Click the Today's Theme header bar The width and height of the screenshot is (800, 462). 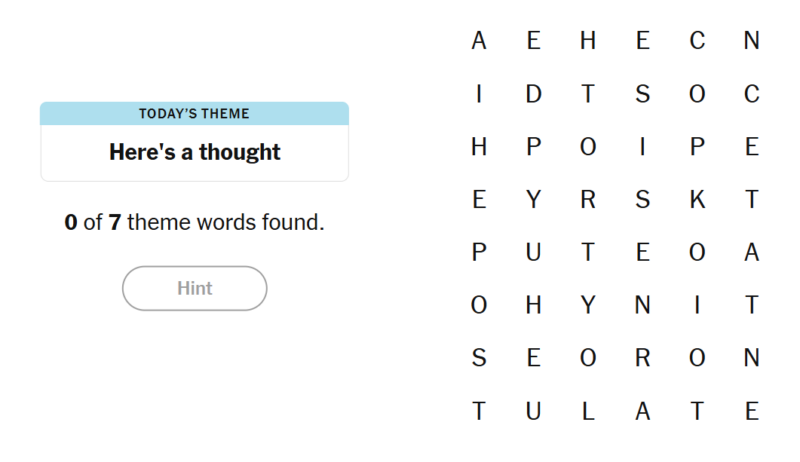click(x=194, y=113)
